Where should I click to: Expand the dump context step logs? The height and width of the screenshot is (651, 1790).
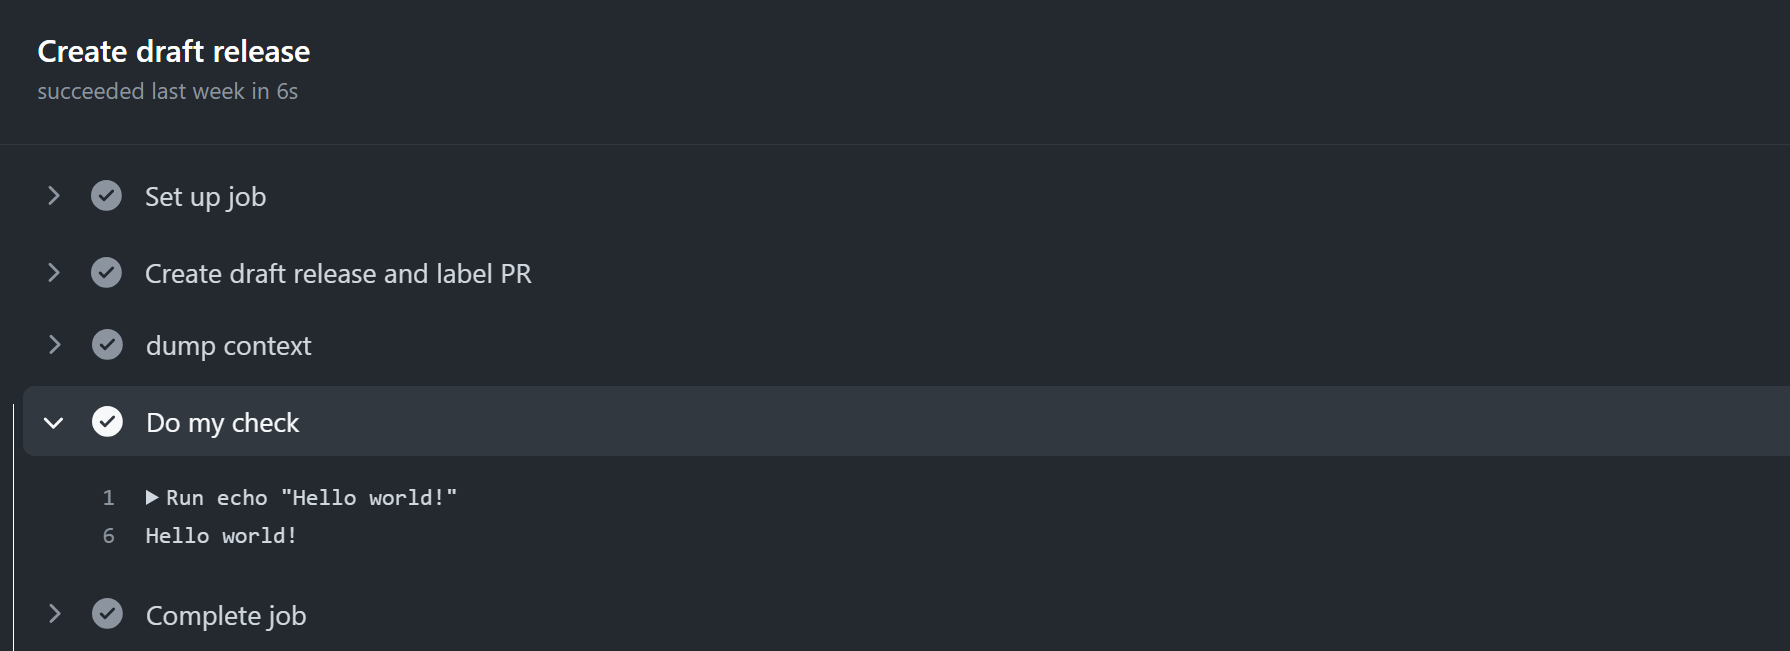pyautogui.click(x=53, y=344)
